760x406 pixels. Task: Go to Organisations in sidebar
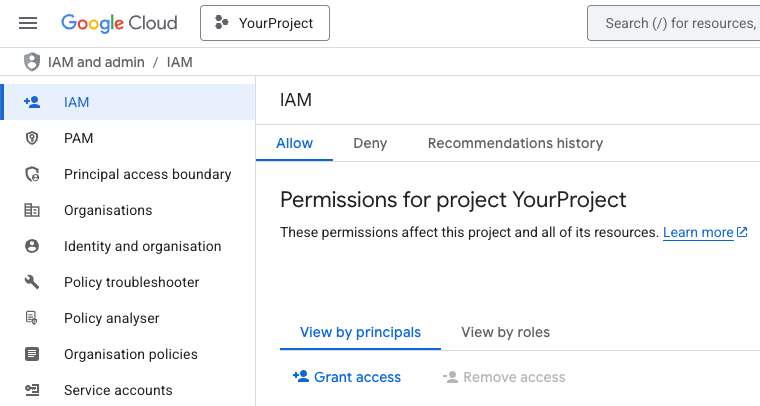[128, 210]
